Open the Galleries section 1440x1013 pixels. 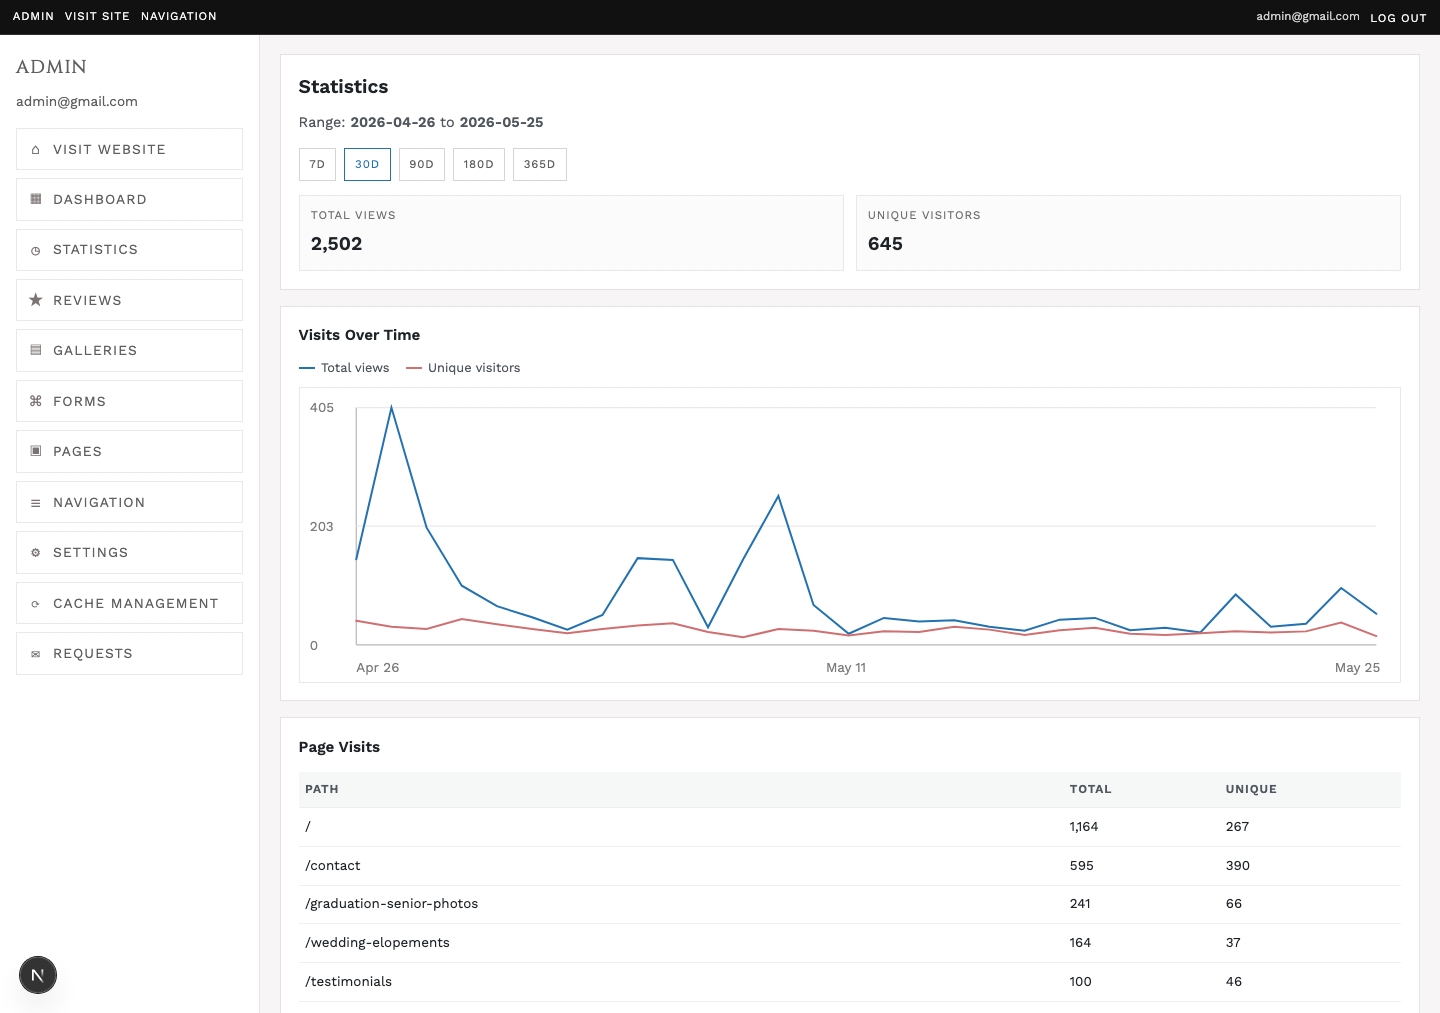pos(129,350)
